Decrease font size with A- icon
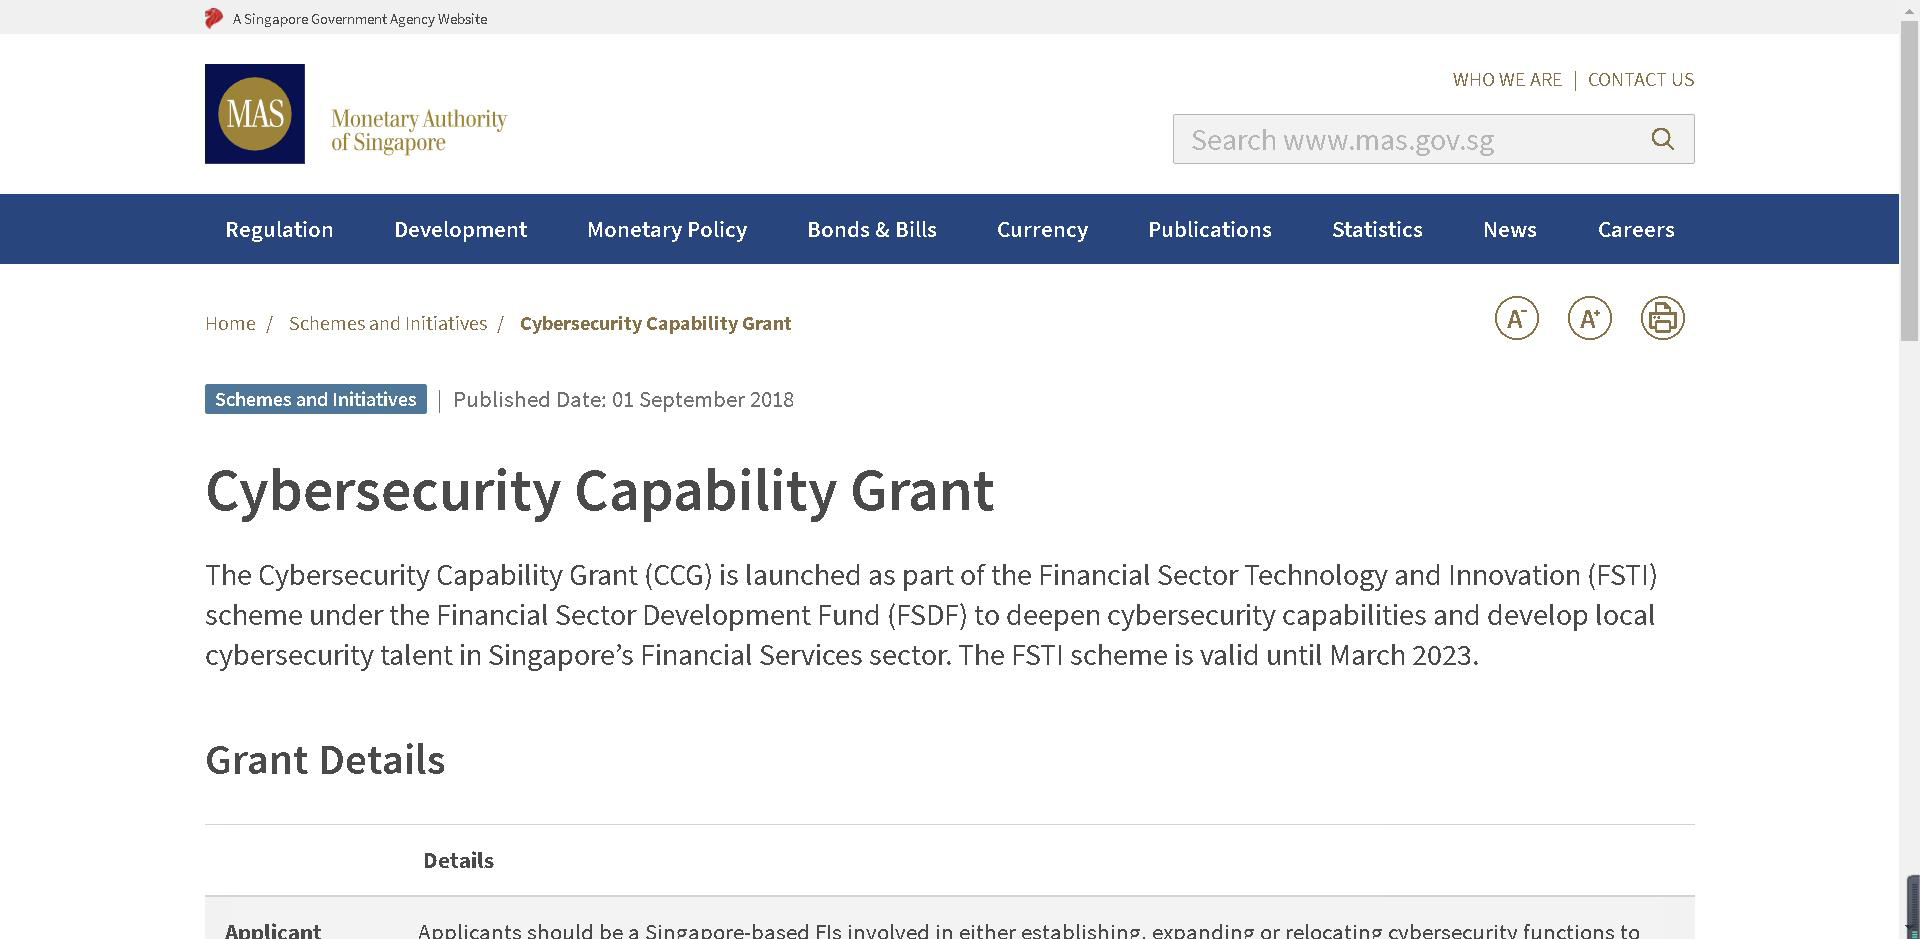The width and height of the screenshot is (1920, 939). click(x=1516, y=318)
